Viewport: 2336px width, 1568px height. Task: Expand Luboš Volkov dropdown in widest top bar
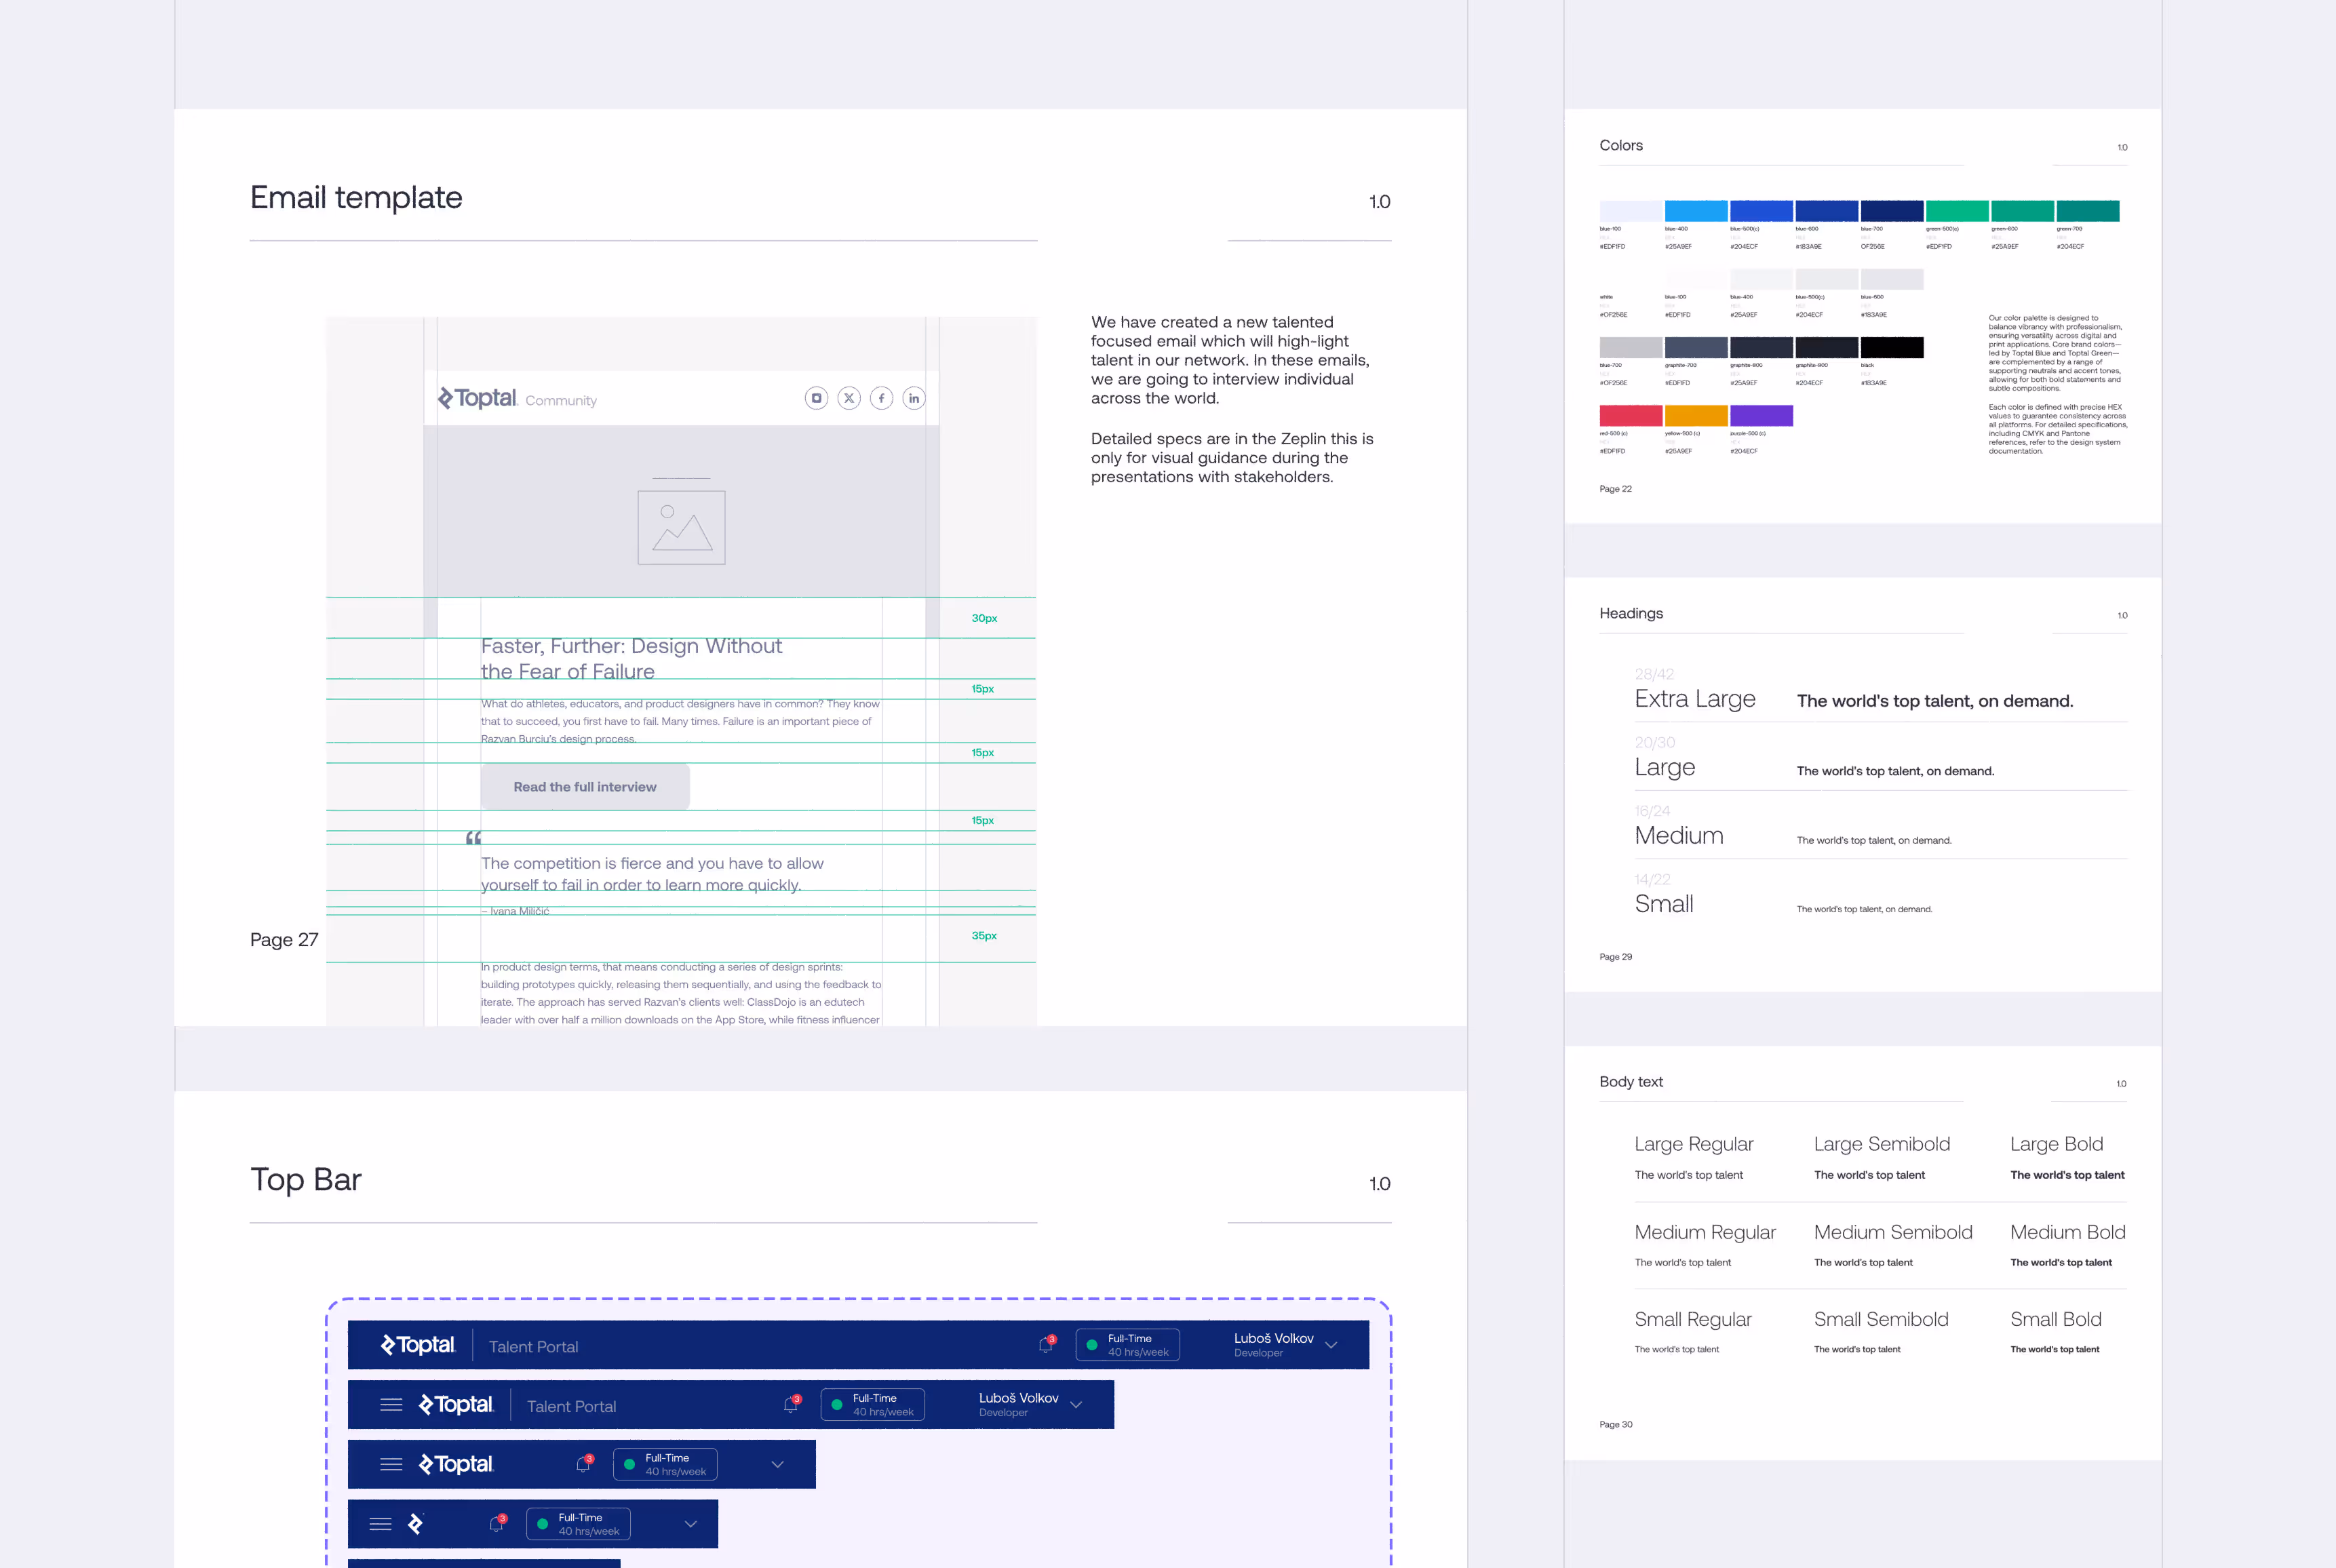pyautogui.click(x=1332, y=1345)
